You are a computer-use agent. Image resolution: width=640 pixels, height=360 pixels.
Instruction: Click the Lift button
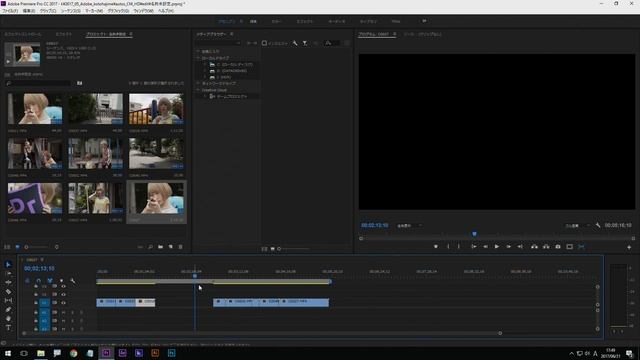click(x=534, y=247)
